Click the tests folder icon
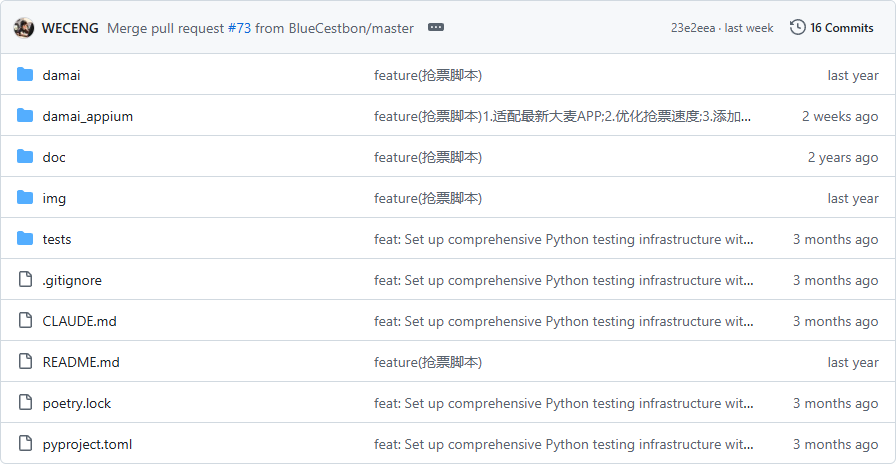 tap(25, 239)
